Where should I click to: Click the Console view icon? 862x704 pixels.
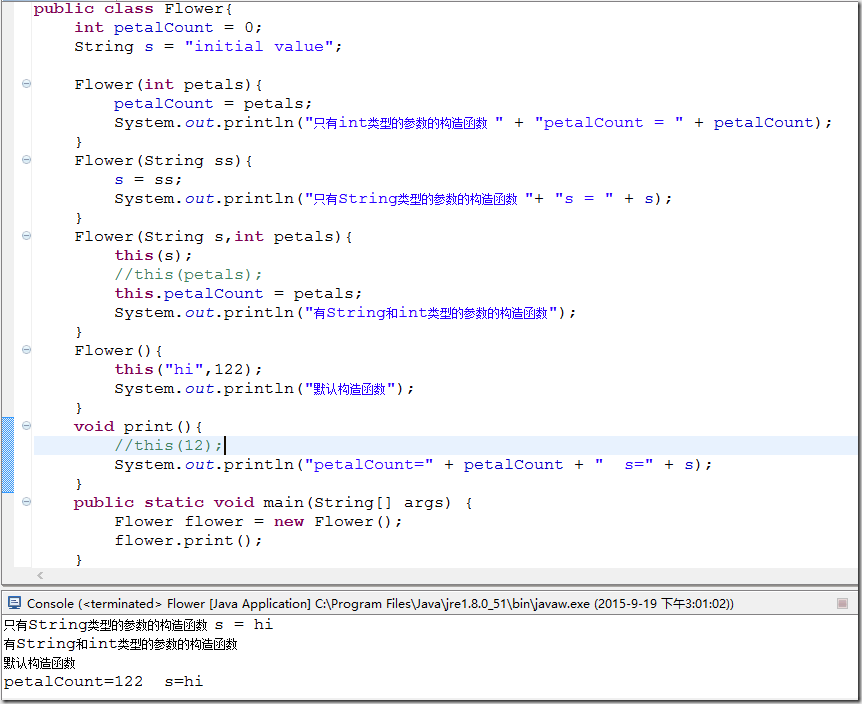[14, 603]
